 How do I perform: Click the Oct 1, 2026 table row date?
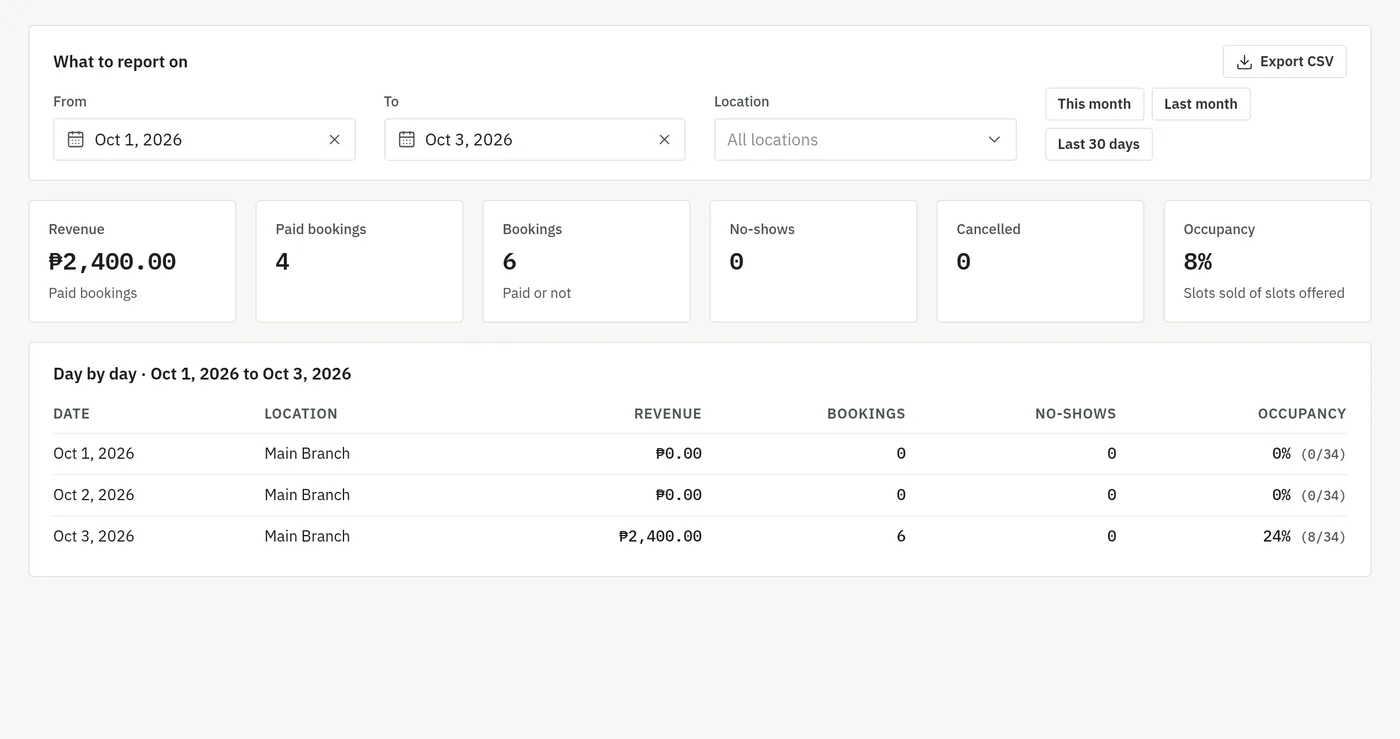coord(94,454)
